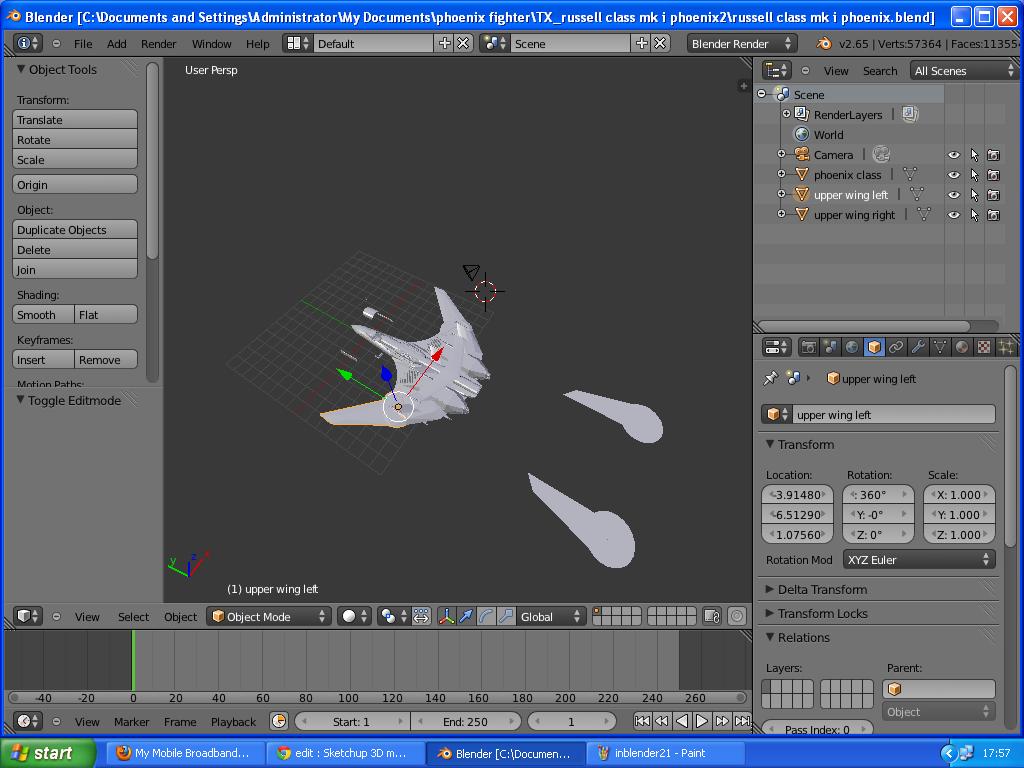Open the Material properties tab (sphere icon)
1024x768 pixels.
tap(962, 347)
